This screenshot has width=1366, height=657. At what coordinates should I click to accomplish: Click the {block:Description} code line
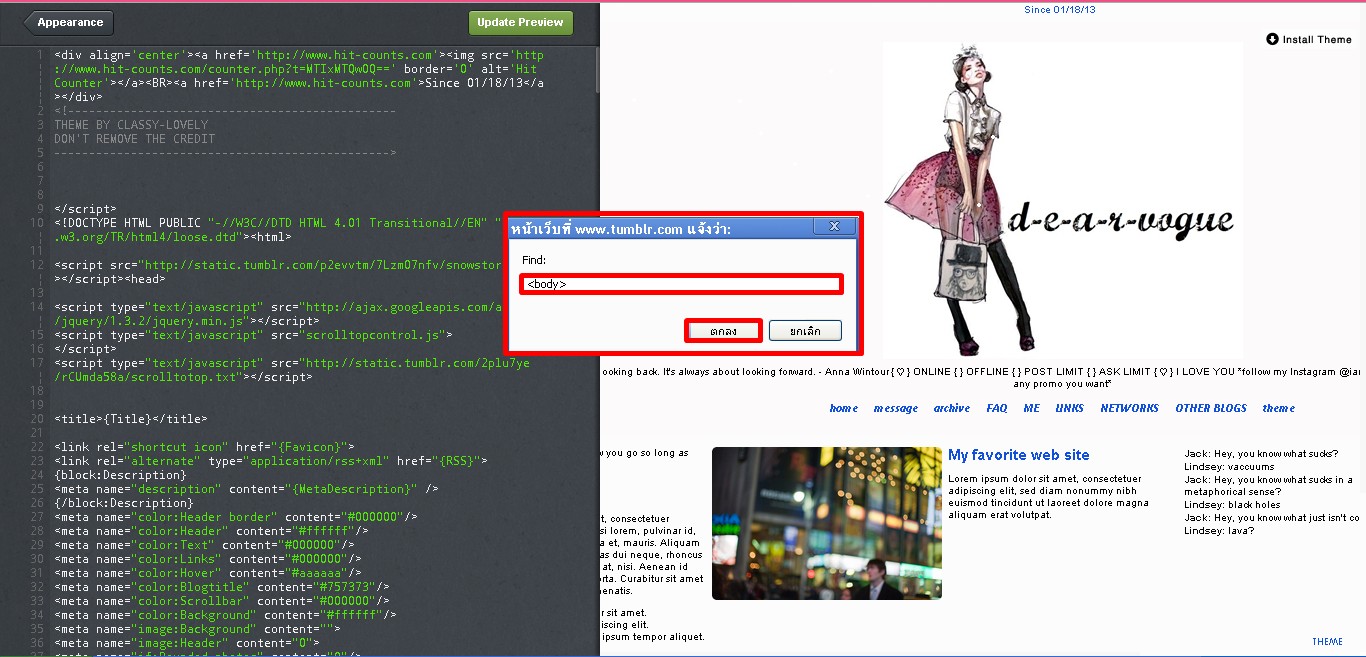click(x=120, y=475)
